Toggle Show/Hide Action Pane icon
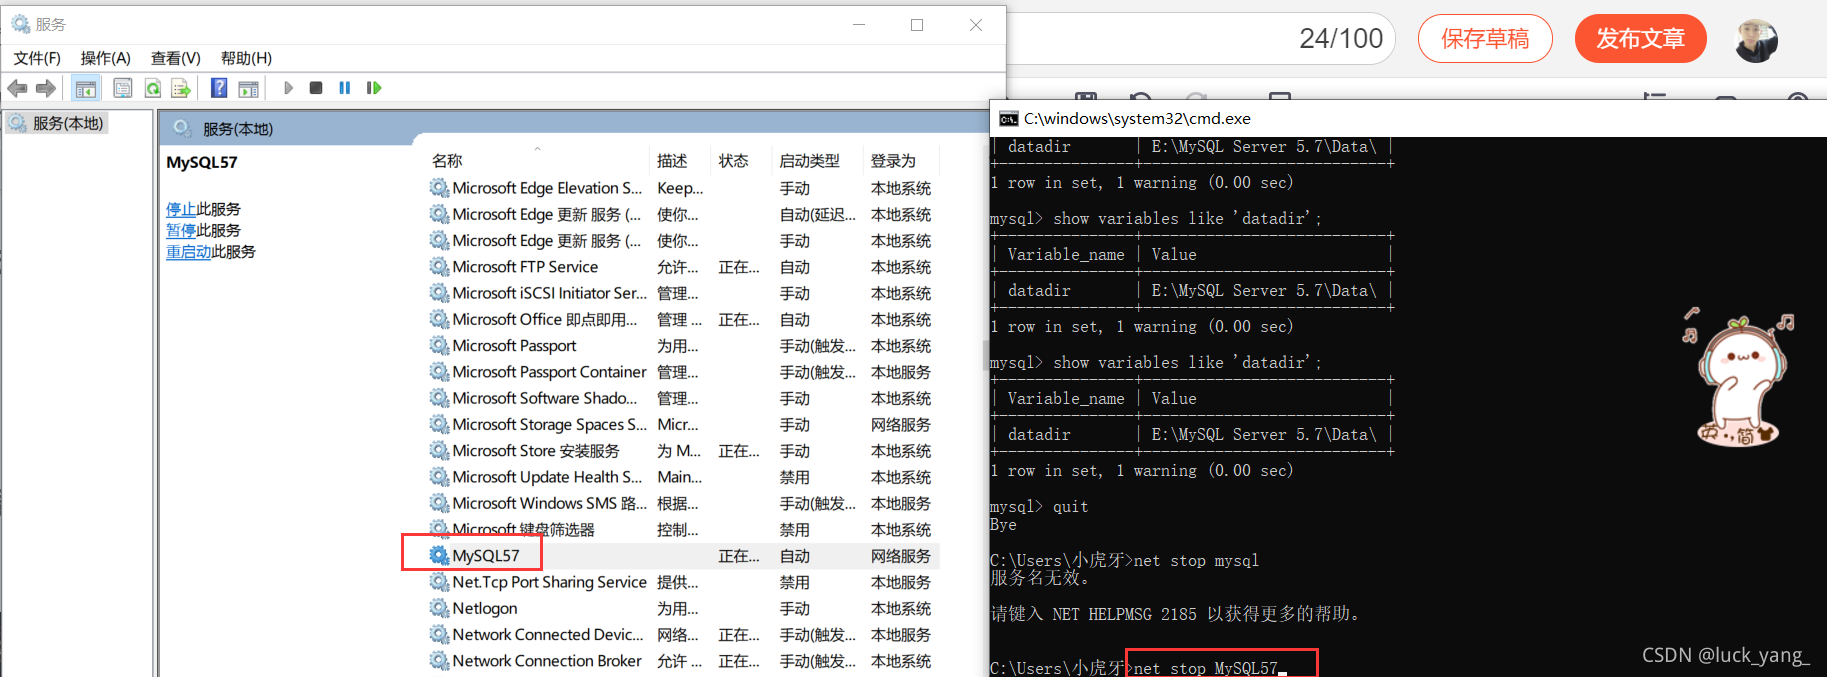Image resolution: width=1827 pixels, height=677 pixels. 248,88
